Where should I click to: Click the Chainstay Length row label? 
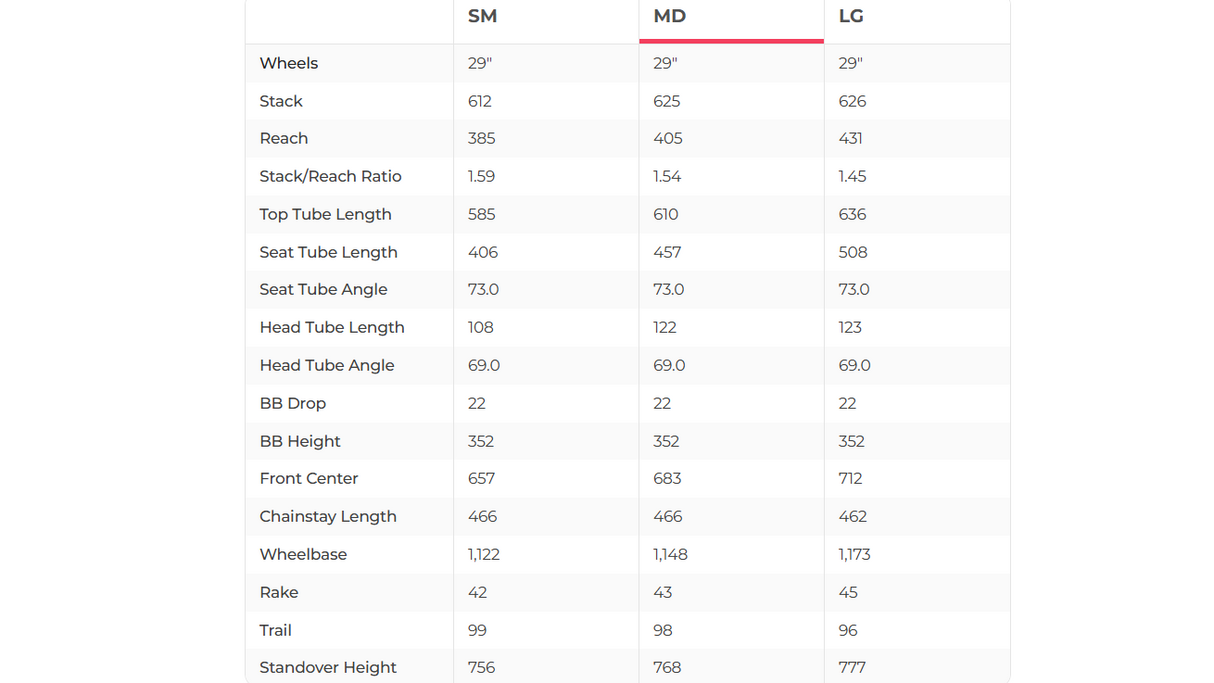pyautogui.click(x=327, y=516)
